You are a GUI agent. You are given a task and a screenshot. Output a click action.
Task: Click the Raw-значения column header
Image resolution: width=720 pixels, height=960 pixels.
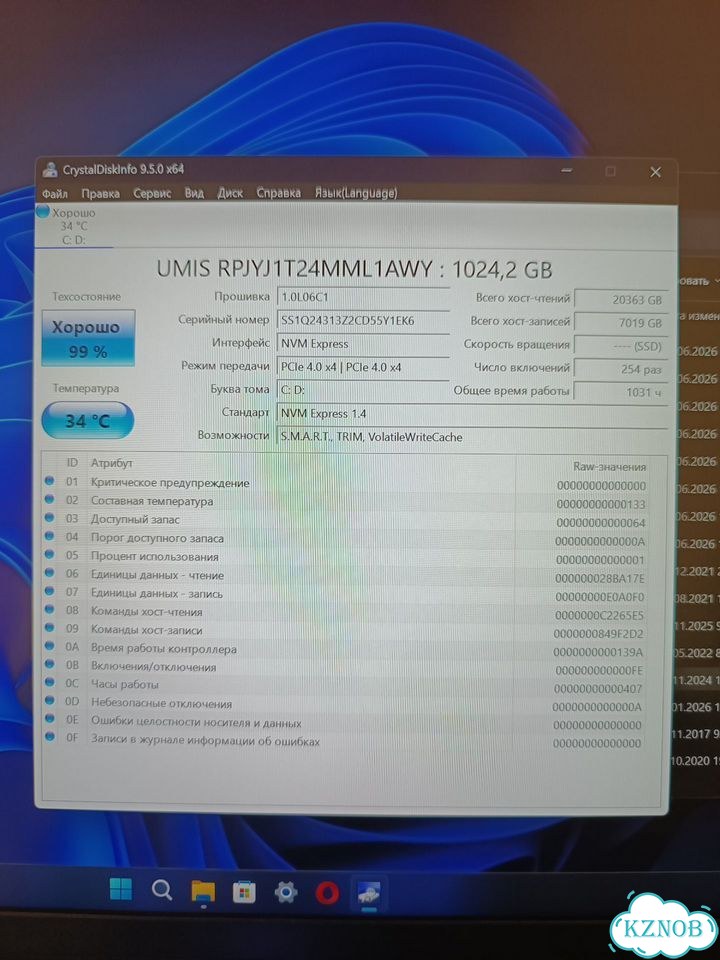pos(609,467)
